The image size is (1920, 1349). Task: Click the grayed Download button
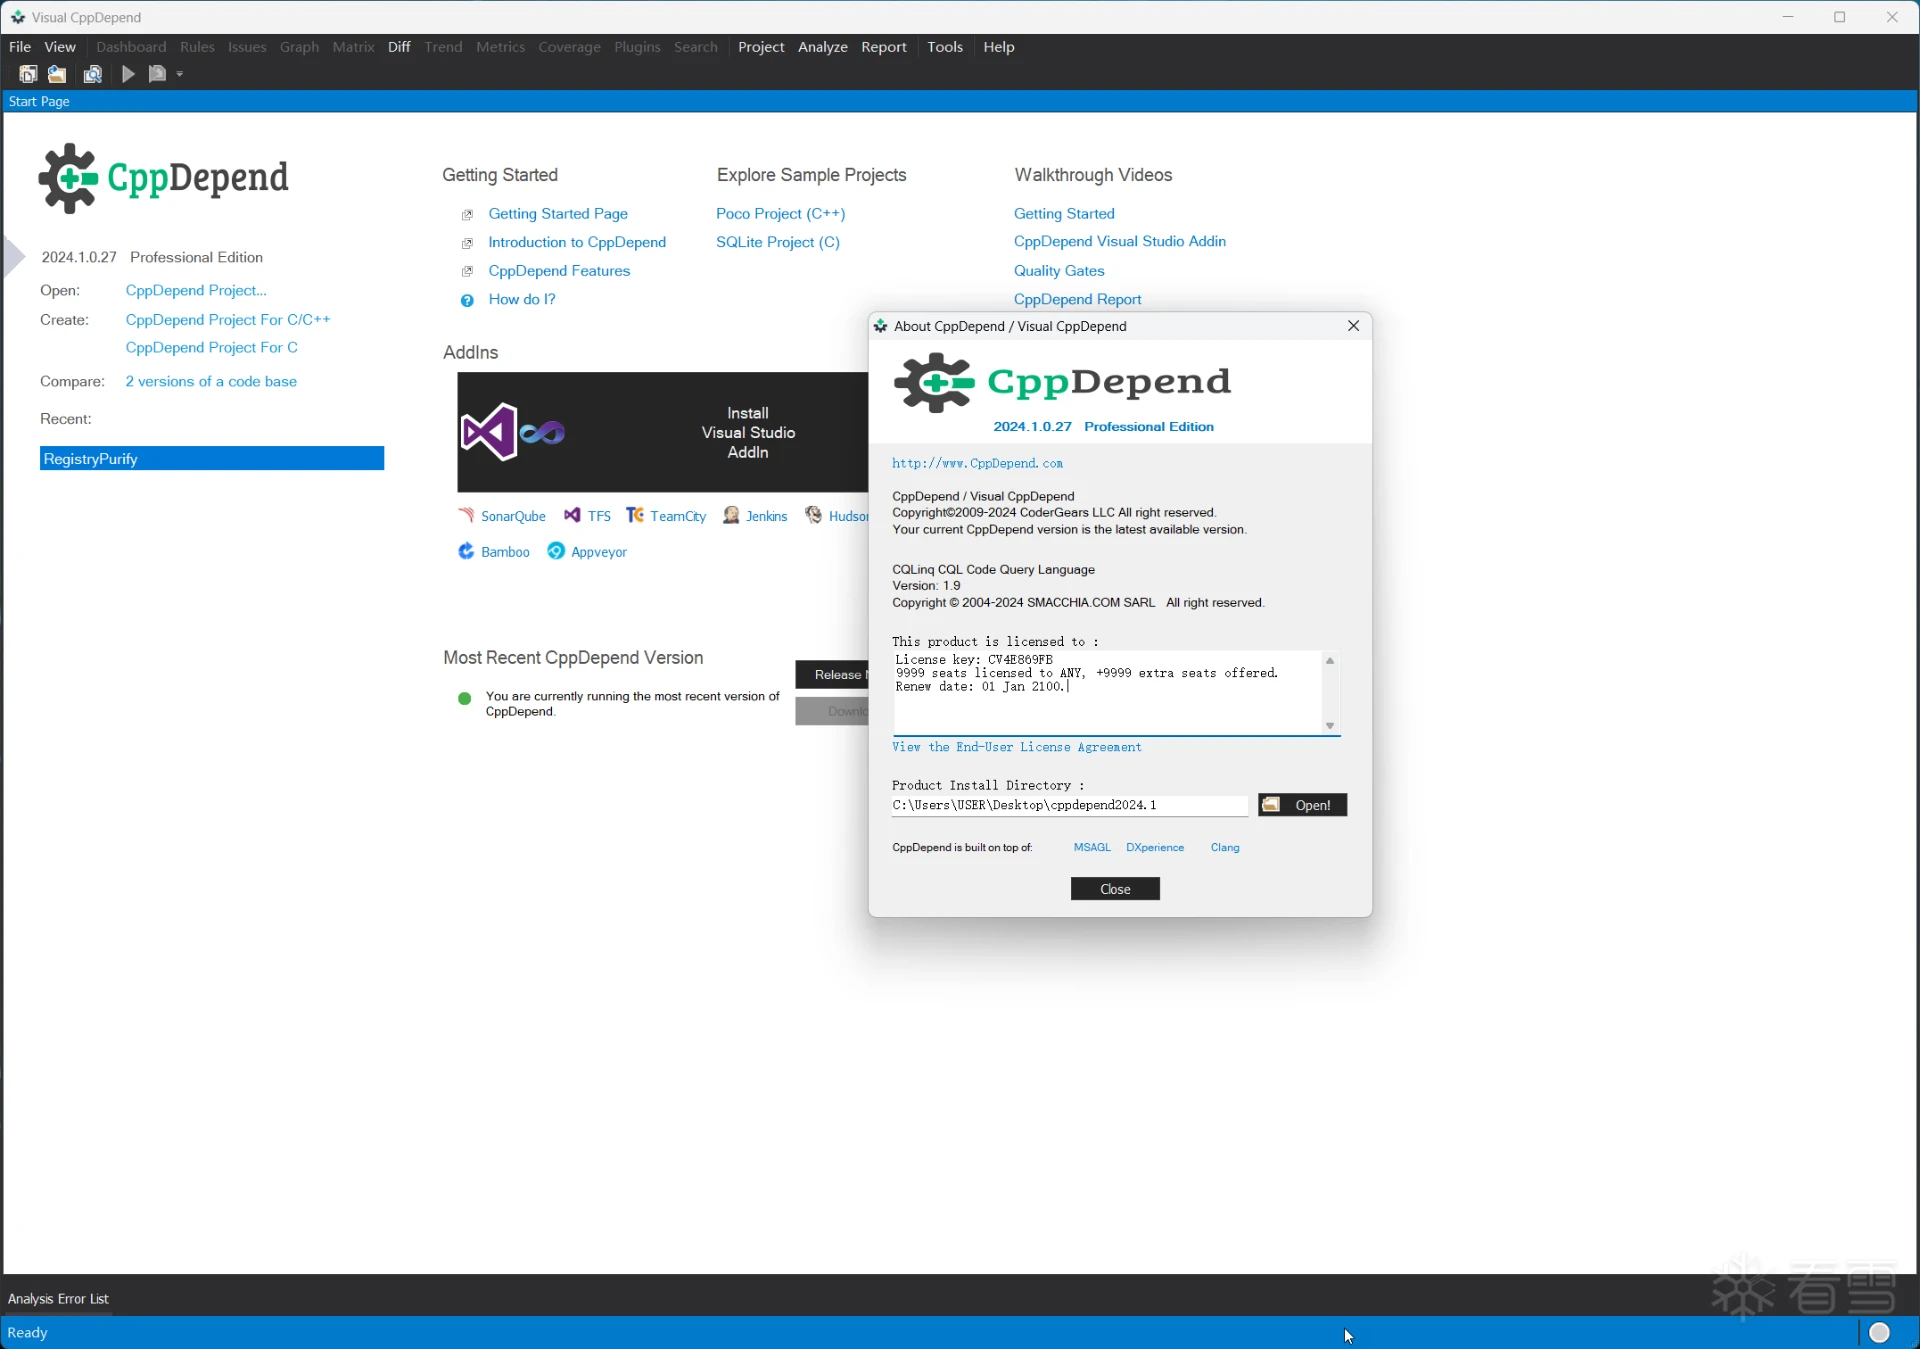tap(832, 711)
